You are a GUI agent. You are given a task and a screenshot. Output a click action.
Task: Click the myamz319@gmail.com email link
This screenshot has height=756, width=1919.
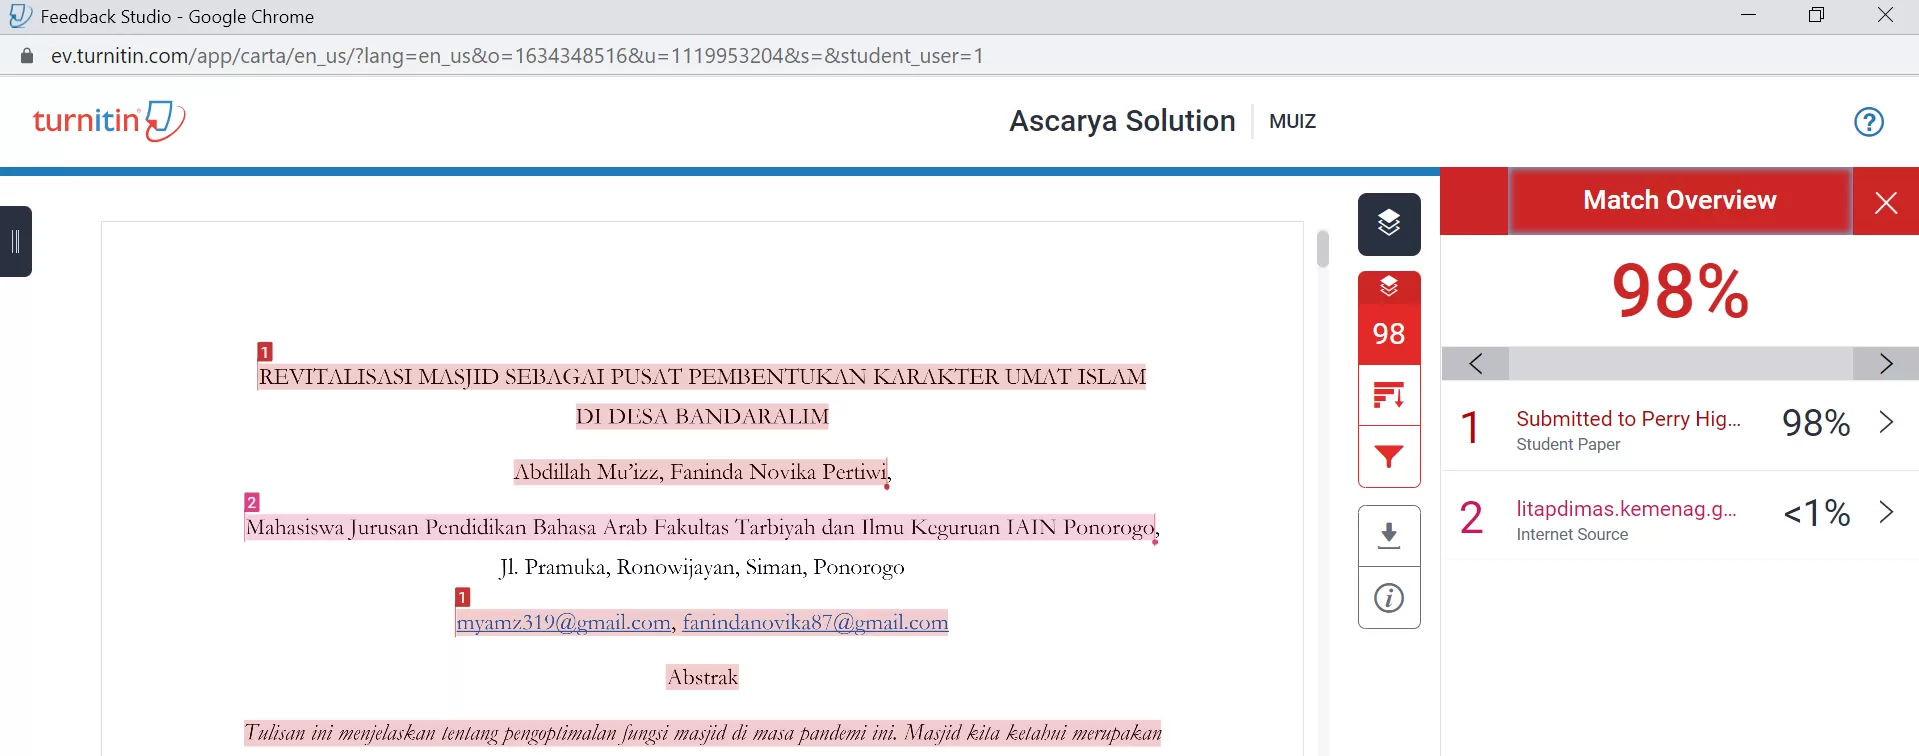563,623
